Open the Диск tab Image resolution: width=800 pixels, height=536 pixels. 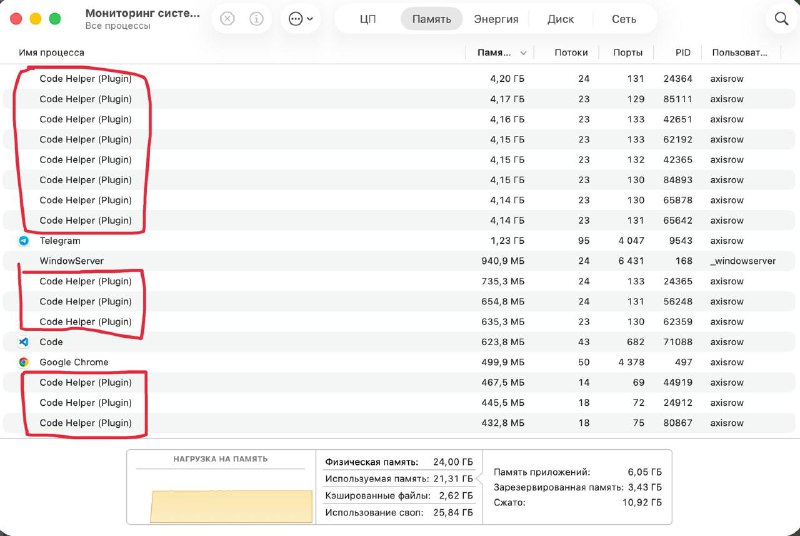click(x=561, y=19)
